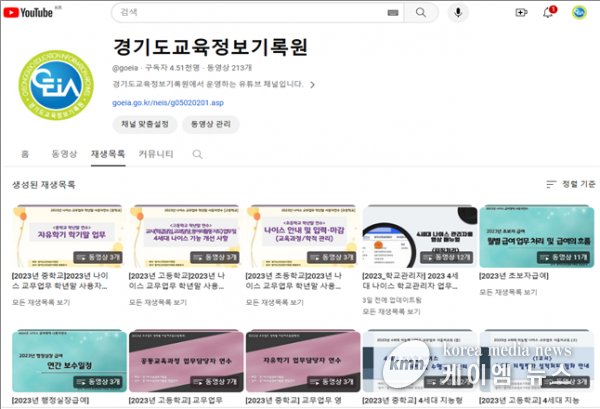Start voice search with microphone icon
This screenshot has width=600, height=409.
458,13
